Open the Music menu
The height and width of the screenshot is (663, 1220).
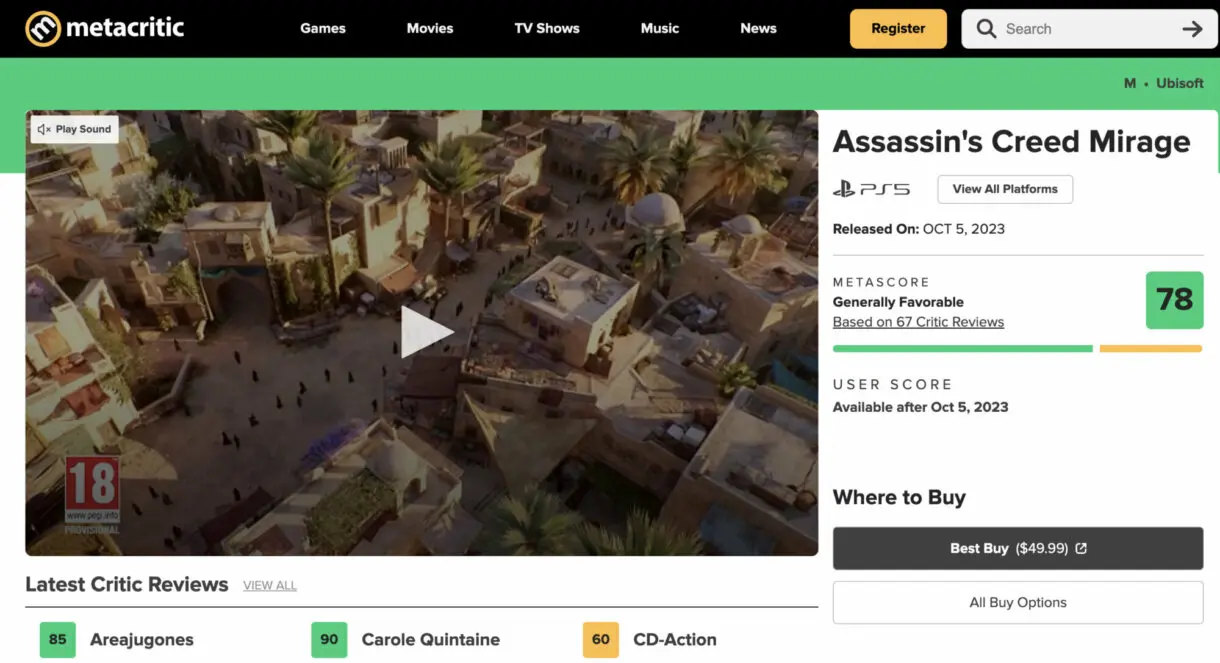tap(660, 28)
